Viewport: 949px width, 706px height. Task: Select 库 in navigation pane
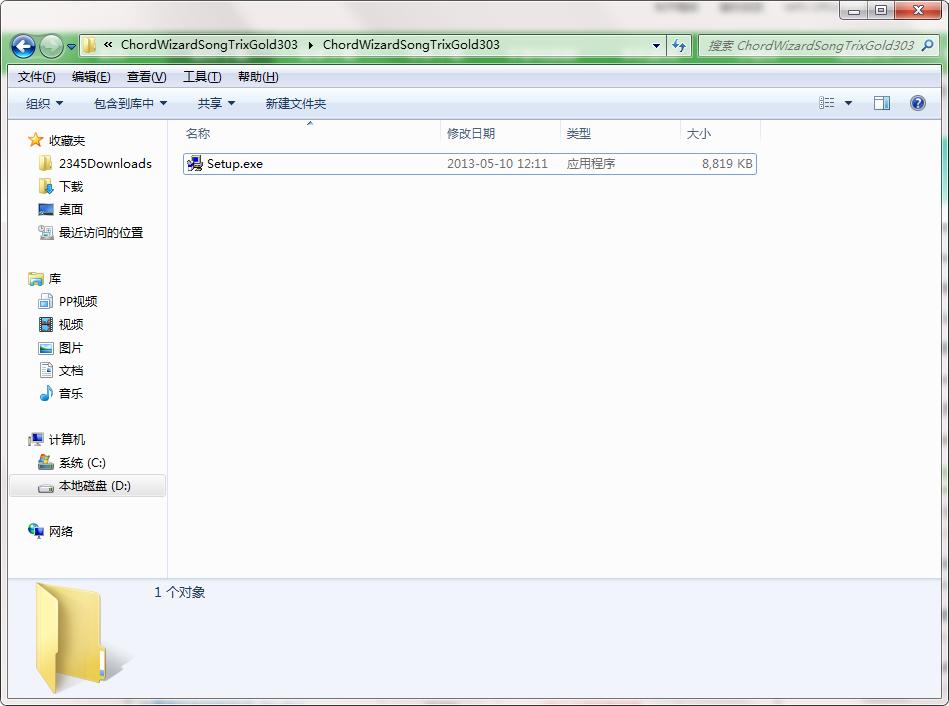(x=55, y=279)
